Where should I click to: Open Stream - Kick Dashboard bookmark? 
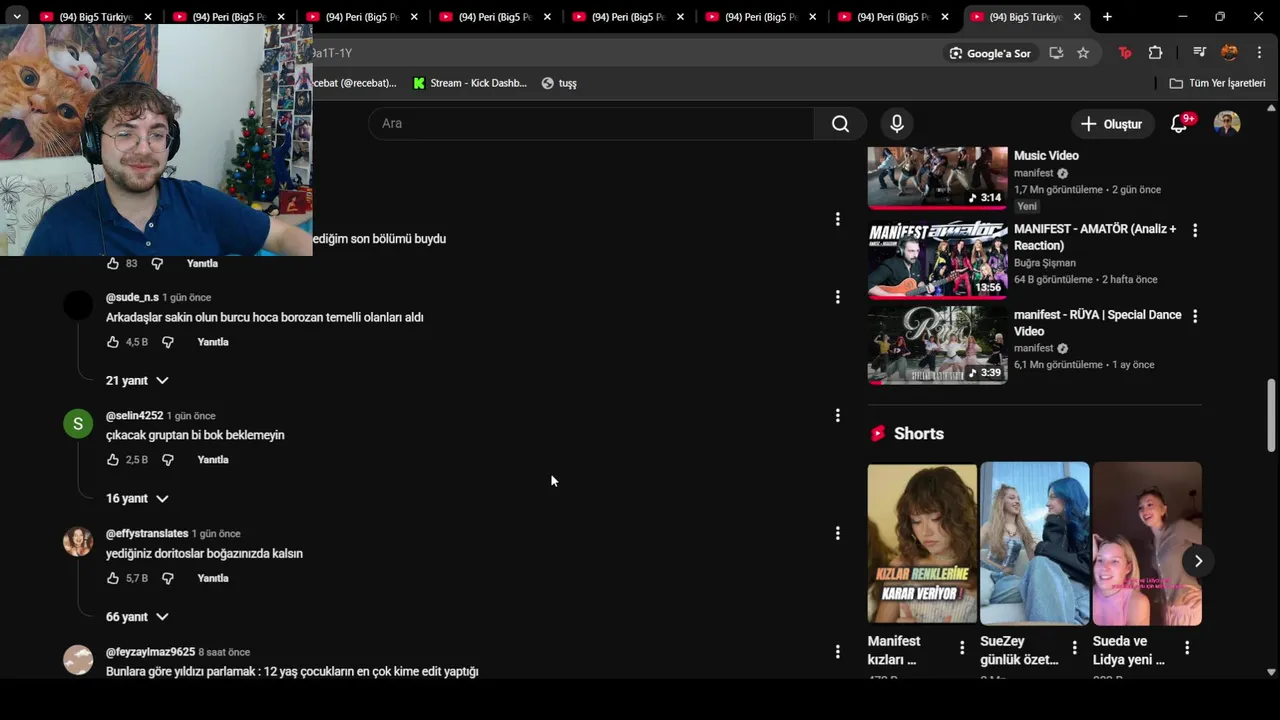click(x=470, y=83)
